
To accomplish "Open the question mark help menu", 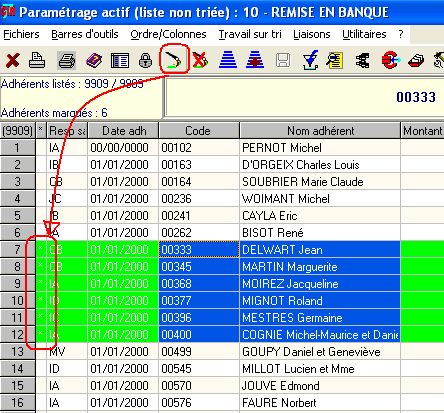I will [x=401, y=34].
